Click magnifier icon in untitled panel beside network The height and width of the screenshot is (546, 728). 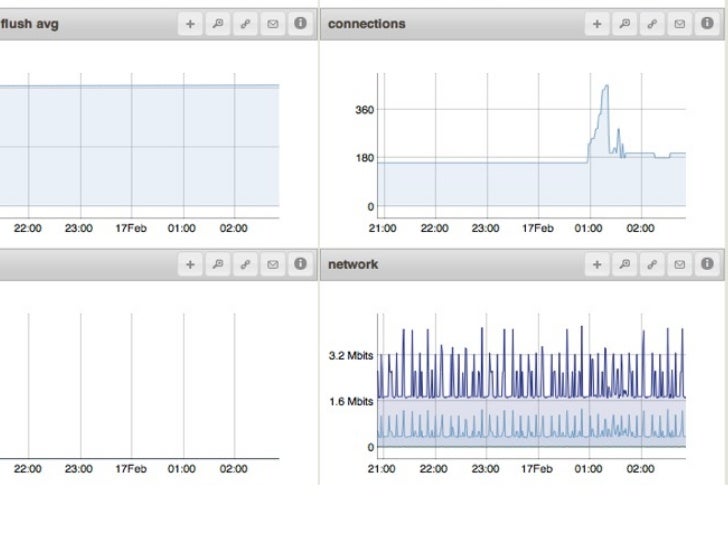pyautogui.click(x=218, y=264)
